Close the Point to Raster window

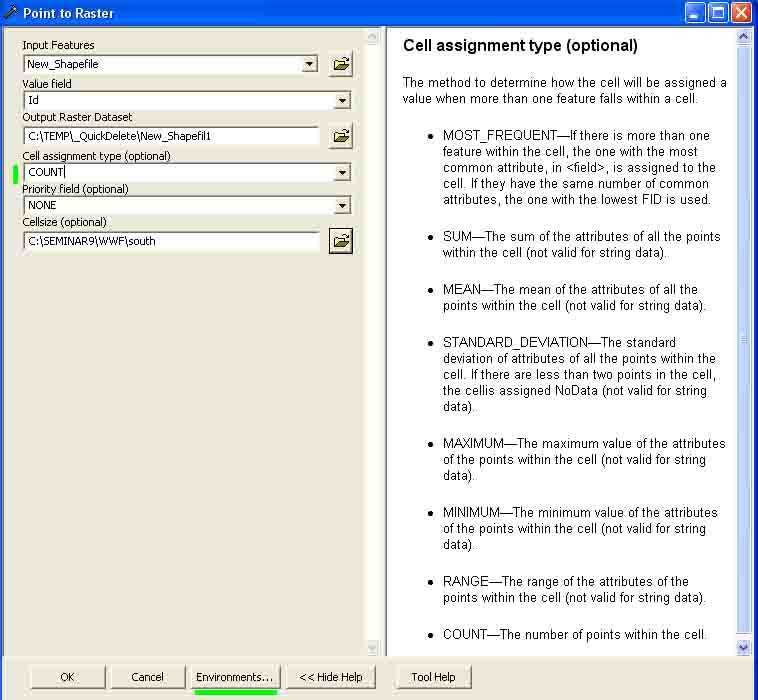coord(742,13)
